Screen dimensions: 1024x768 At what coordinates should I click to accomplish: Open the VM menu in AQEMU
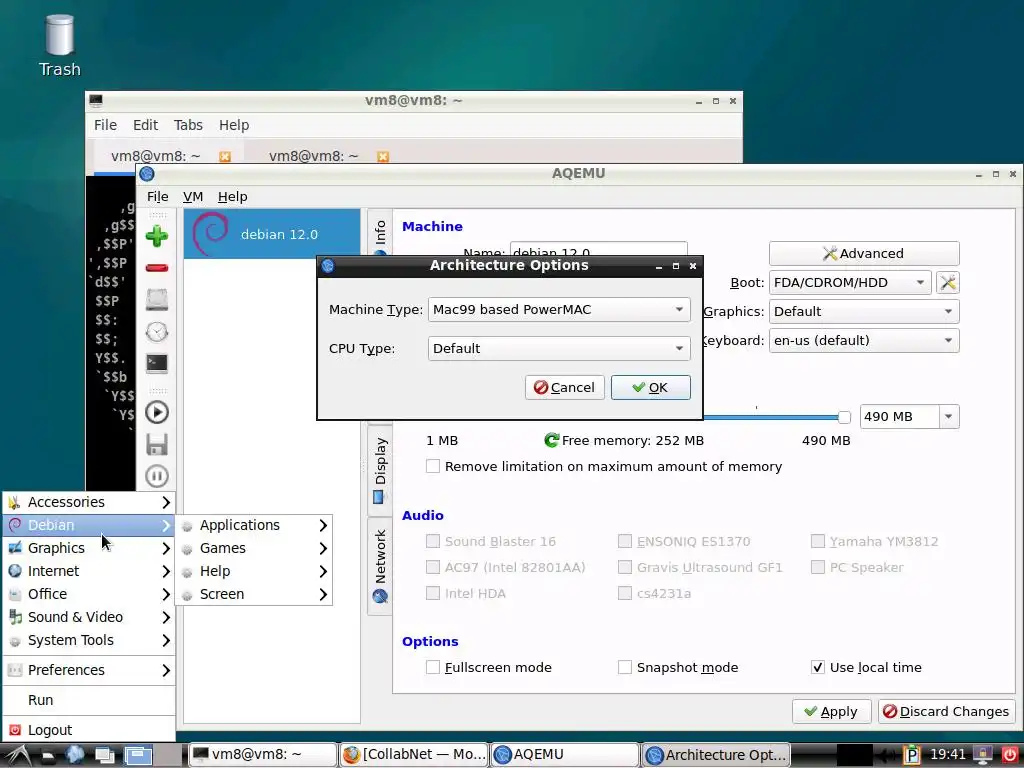click(x=193, y=197)
